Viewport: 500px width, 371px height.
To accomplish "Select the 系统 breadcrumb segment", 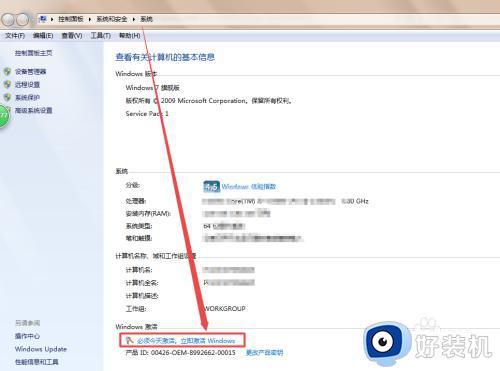I will (x=146, y=19).
